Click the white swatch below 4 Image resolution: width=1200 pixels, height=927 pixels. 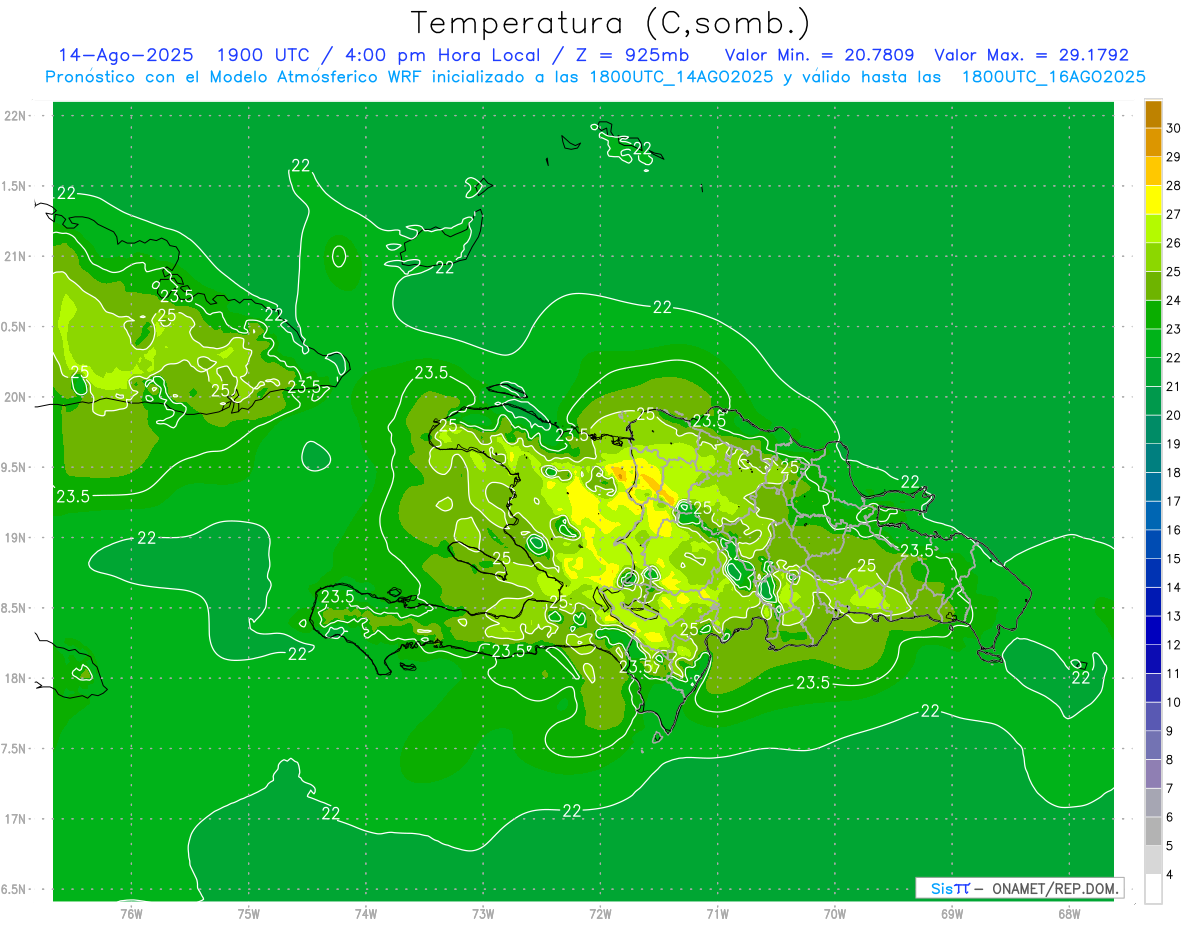coord(1153,889)
